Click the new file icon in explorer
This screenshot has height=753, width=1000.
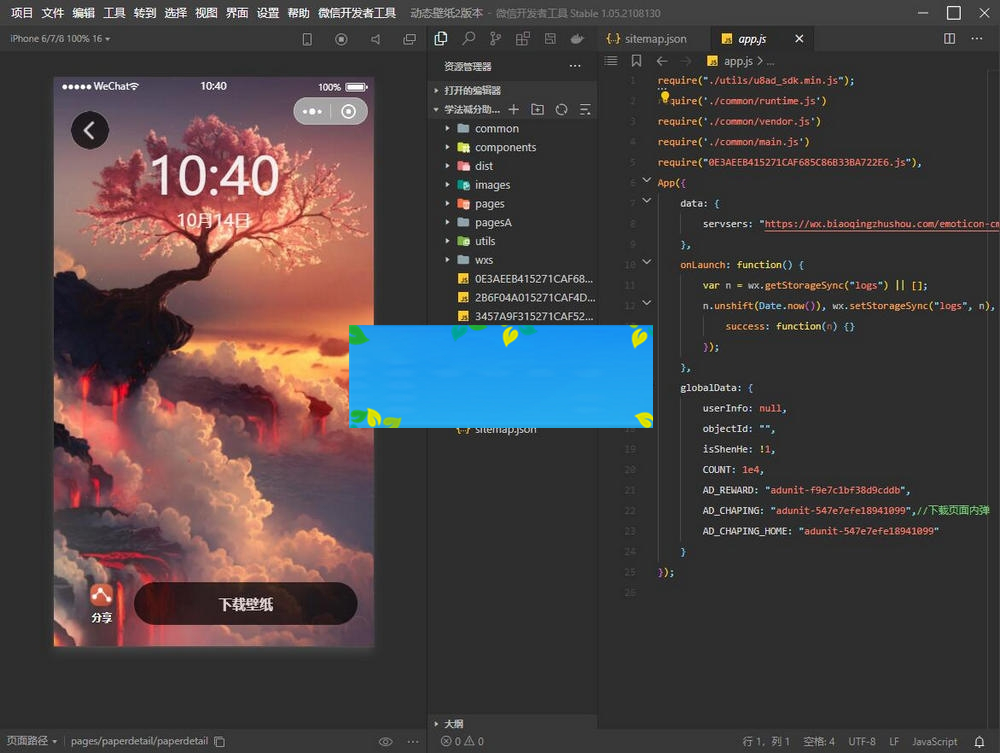click(x=514, y=109)
